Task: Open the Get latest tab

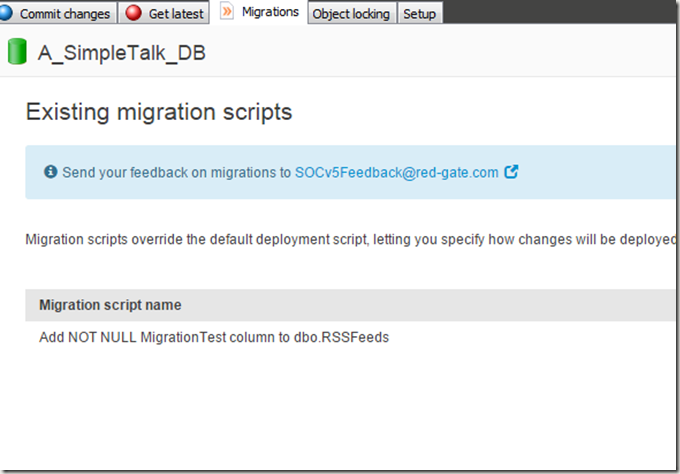Action: (x=176, y=13)
